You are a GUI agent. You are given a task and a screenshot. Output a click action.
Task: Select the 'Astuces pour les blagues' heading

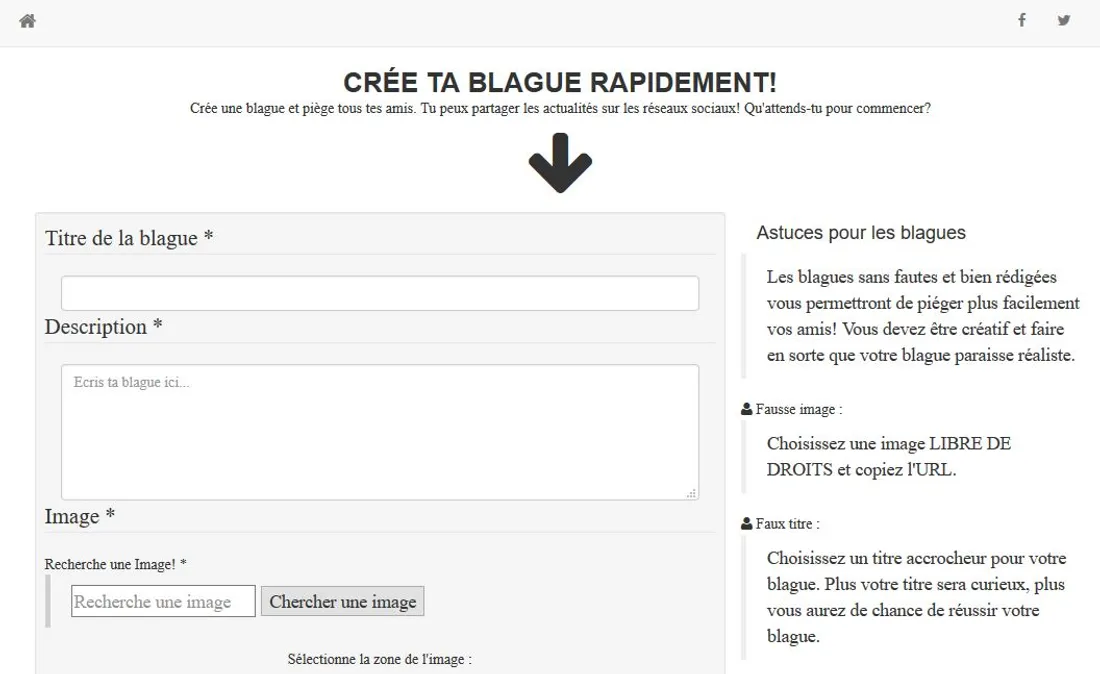tap(861, 233)
